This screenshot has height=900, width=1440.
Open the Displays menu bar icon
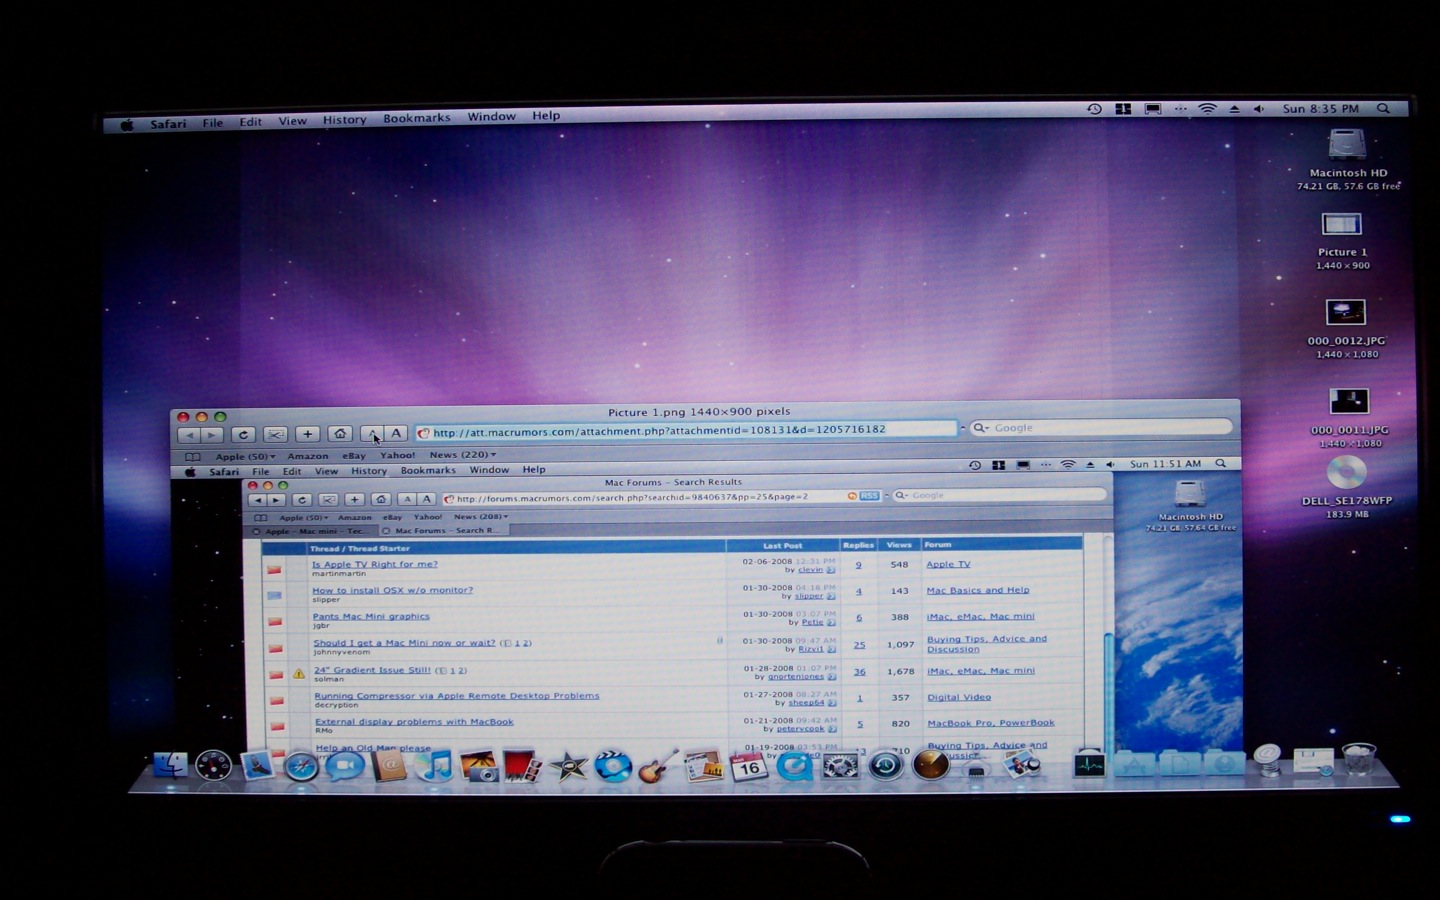coord(1152,109)
